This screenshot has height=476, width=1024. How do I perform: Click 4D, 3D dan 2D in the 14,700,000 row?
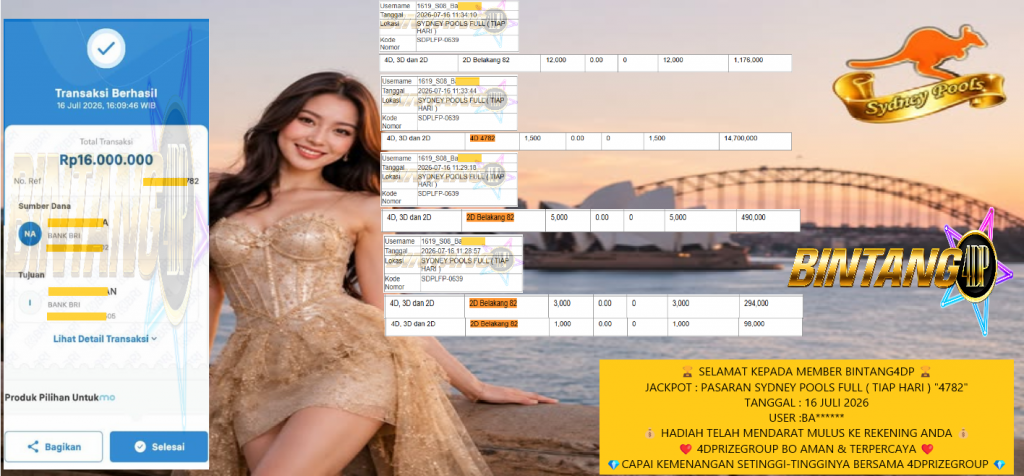pos(408,138)
